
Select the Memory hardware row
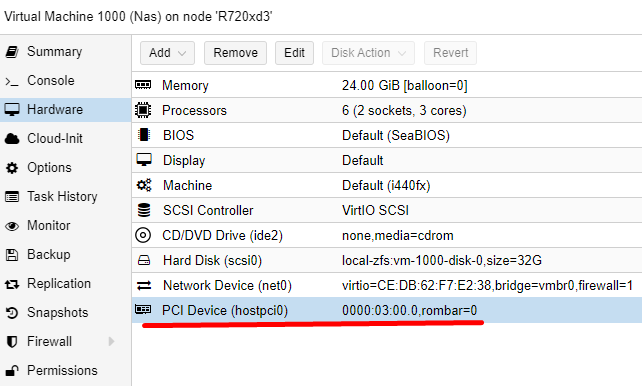point(387,85)
